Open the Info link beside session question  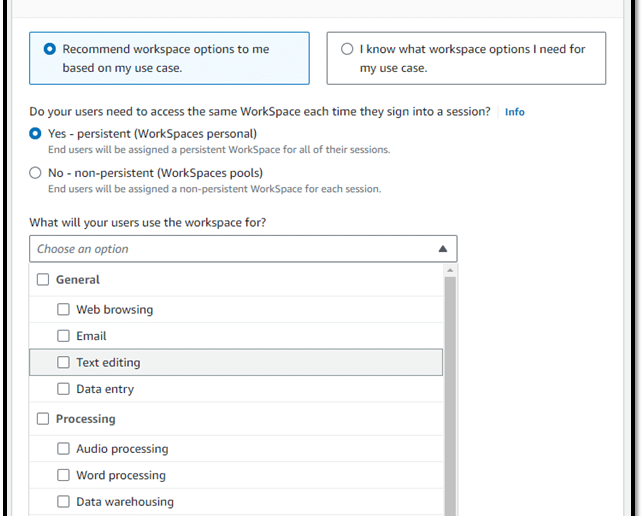click(x=515, y=112)
